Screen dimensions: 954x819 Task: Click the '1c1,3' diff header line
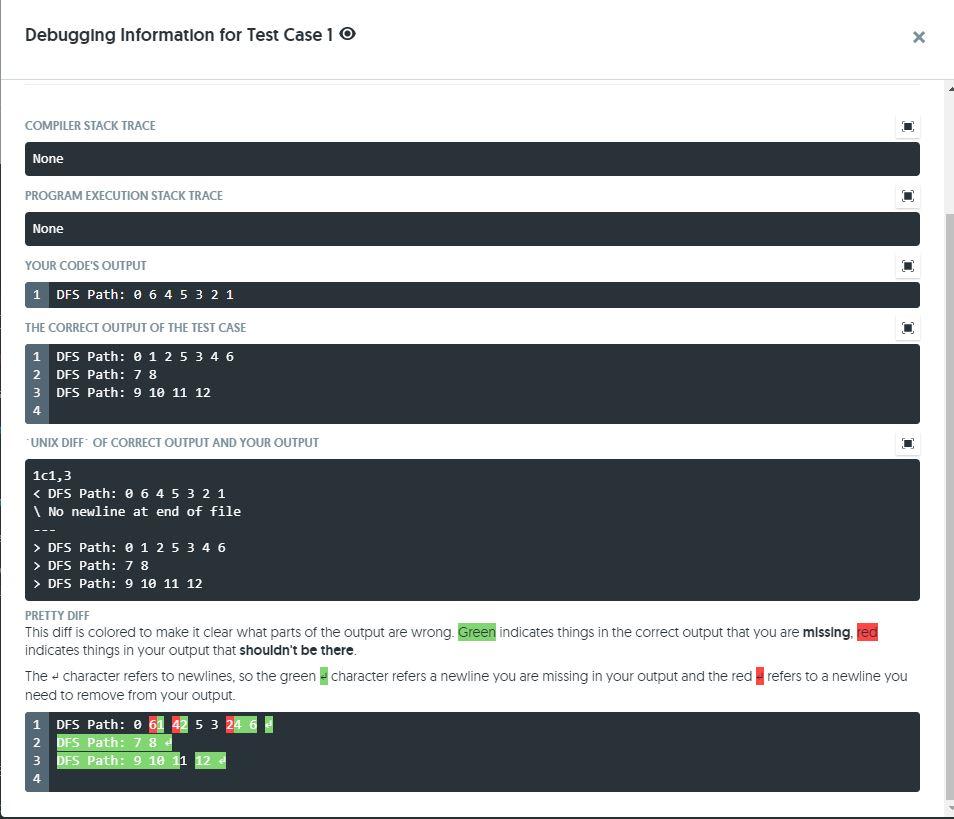[x=52, y=475]
